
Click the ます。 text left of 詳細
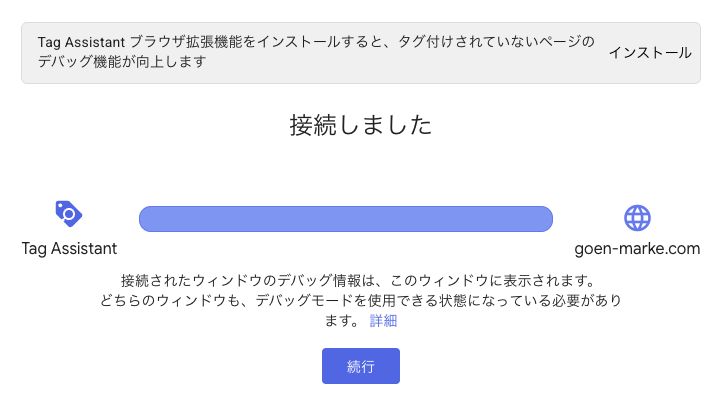tap(342, 321)
